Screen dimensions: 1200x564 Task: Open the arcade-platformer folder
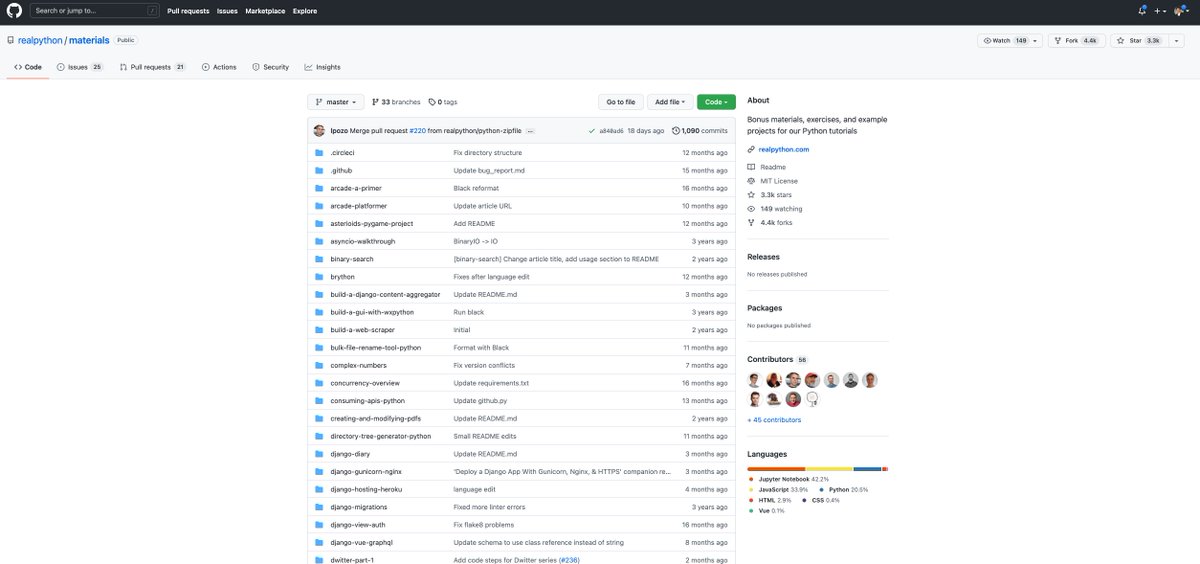pos(358,206)
